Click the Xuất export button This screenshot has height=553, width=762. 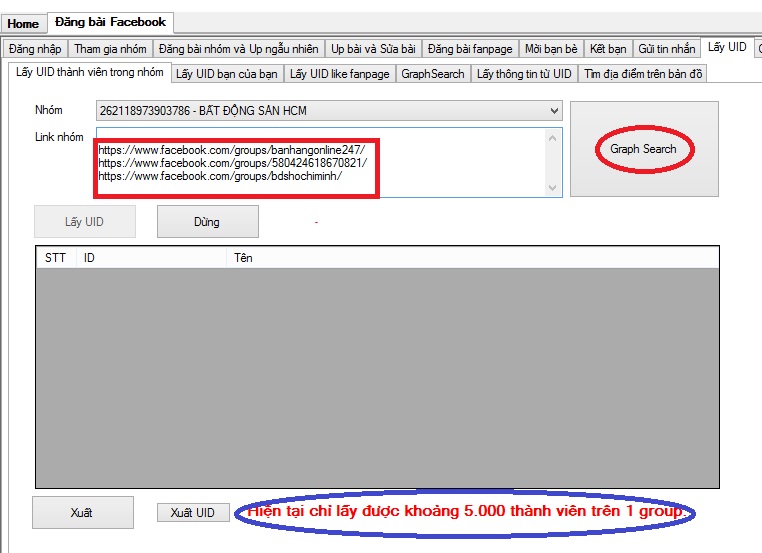click(83, 513)
